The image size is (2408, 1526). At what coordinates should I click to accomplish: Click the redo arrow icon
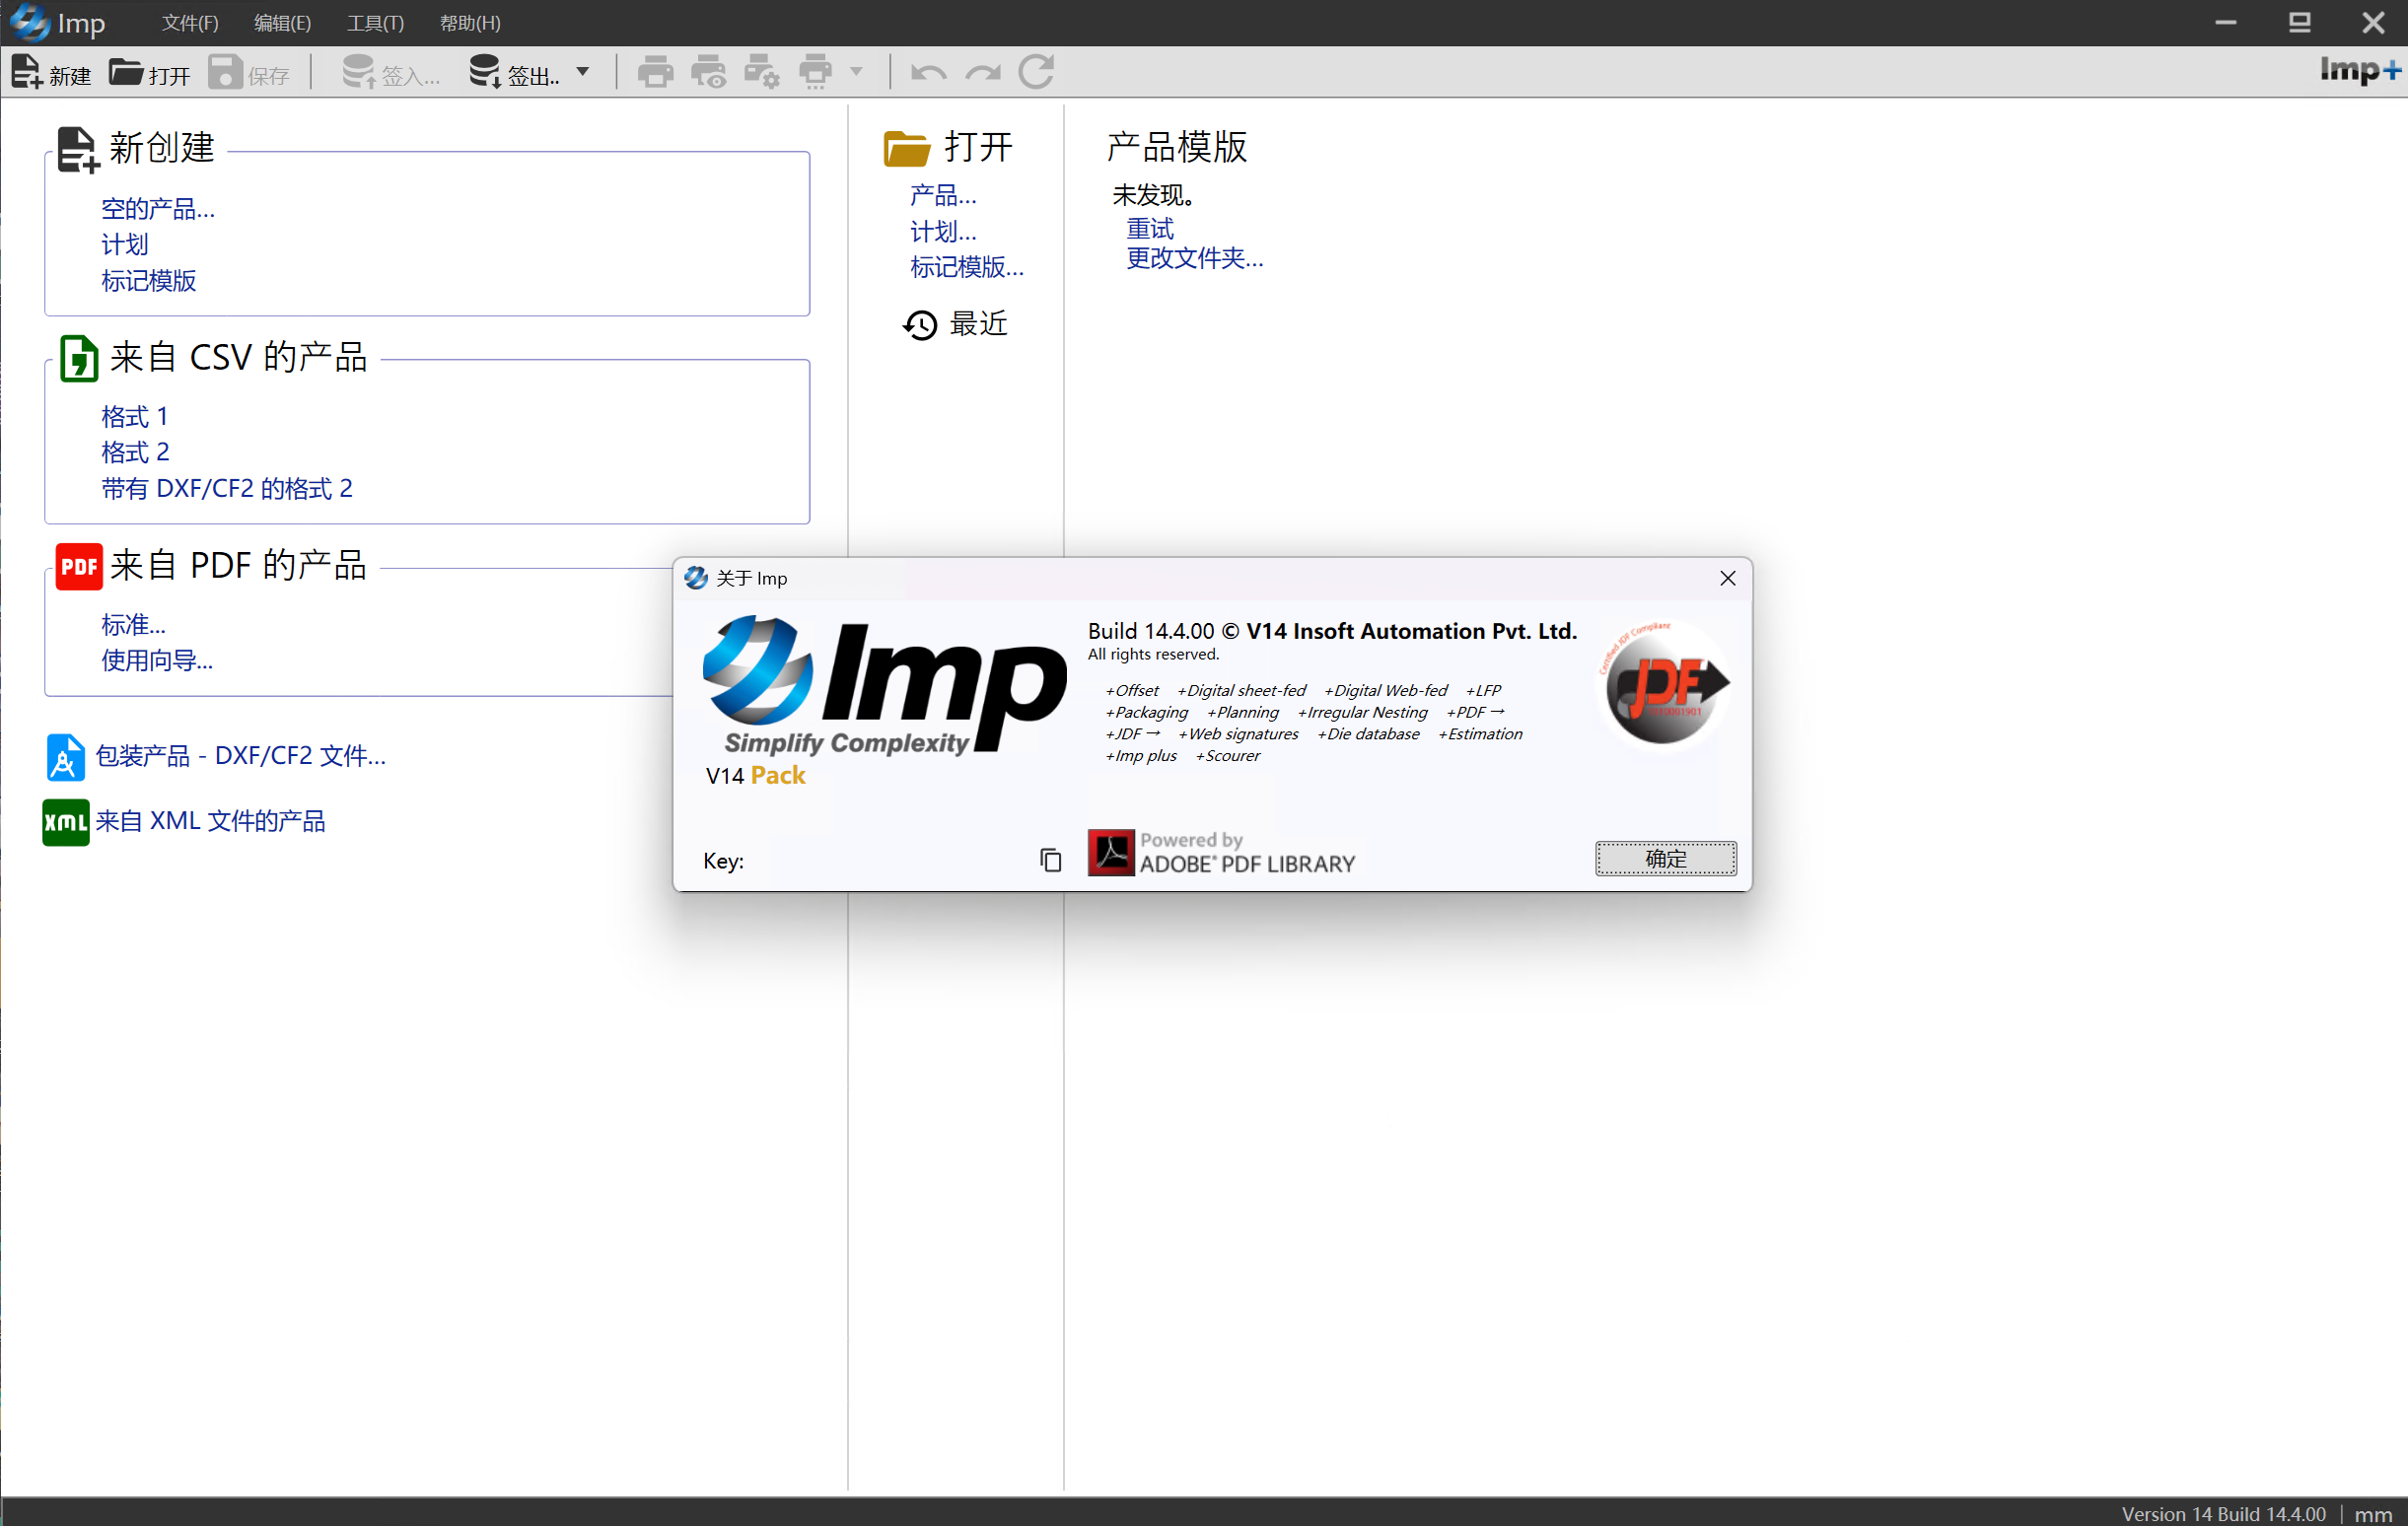pos(983,73)
